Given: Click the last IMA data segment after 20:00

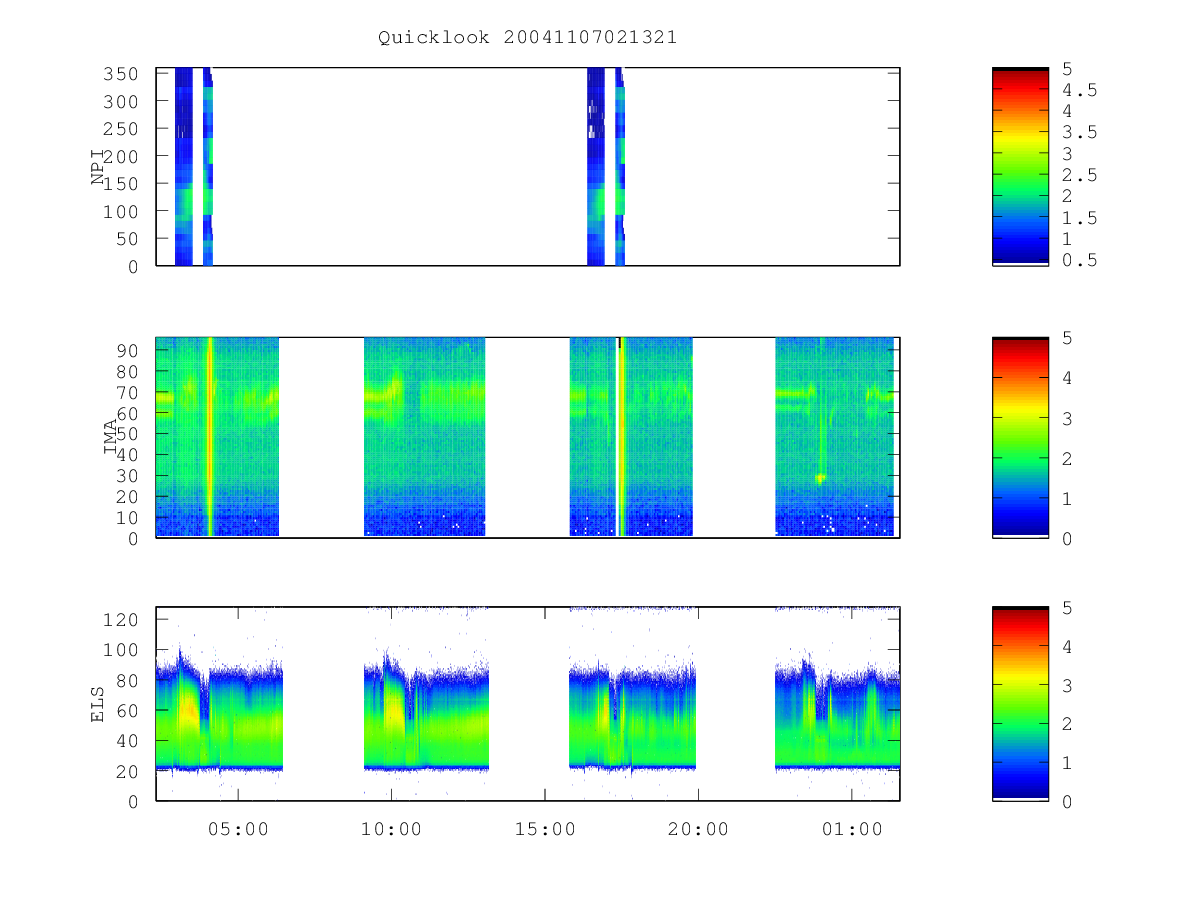Looking at the screenshot, I should tap(835, 437).
